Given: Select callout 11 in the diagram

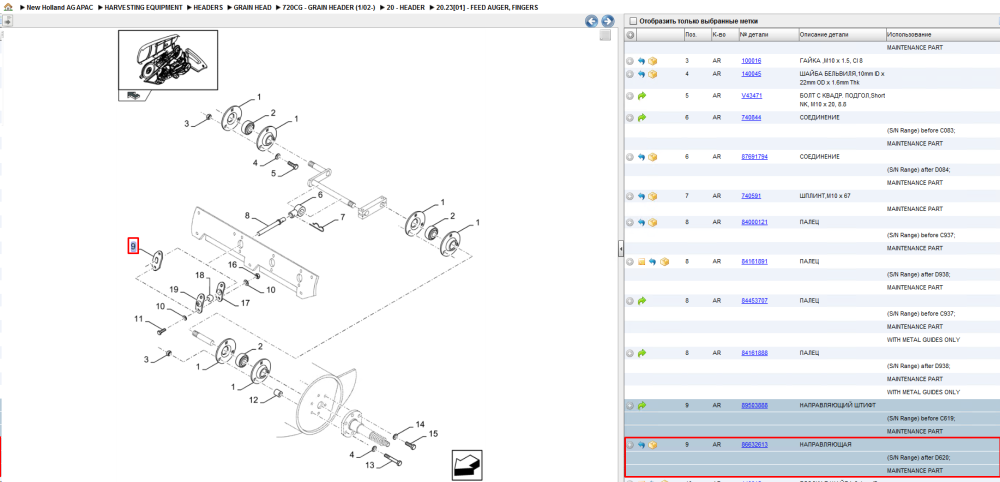Looking at the screenshot, I should click(138, 319).
